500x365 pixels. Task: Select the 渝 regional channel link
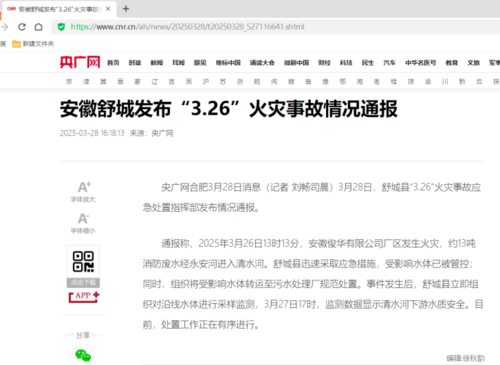click(428, 82)
